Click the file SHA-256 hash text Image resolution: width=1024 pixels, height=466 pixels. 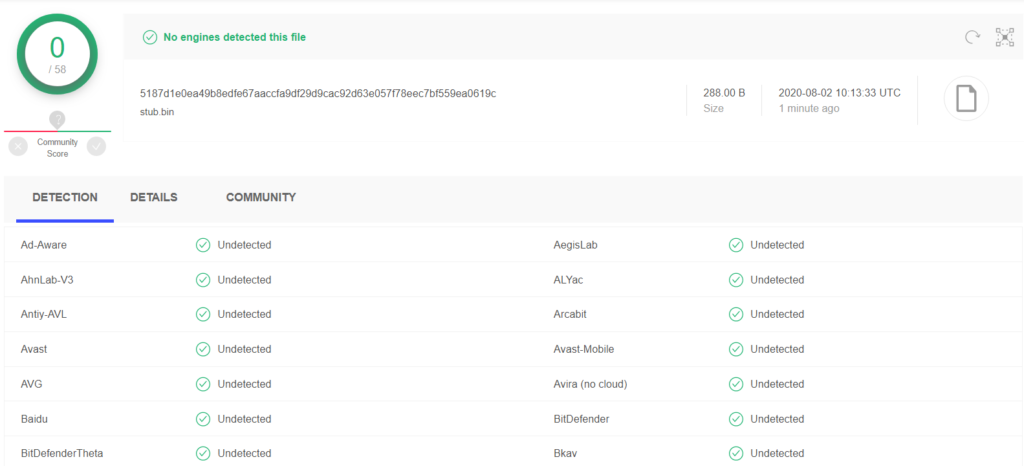[318, 93]
